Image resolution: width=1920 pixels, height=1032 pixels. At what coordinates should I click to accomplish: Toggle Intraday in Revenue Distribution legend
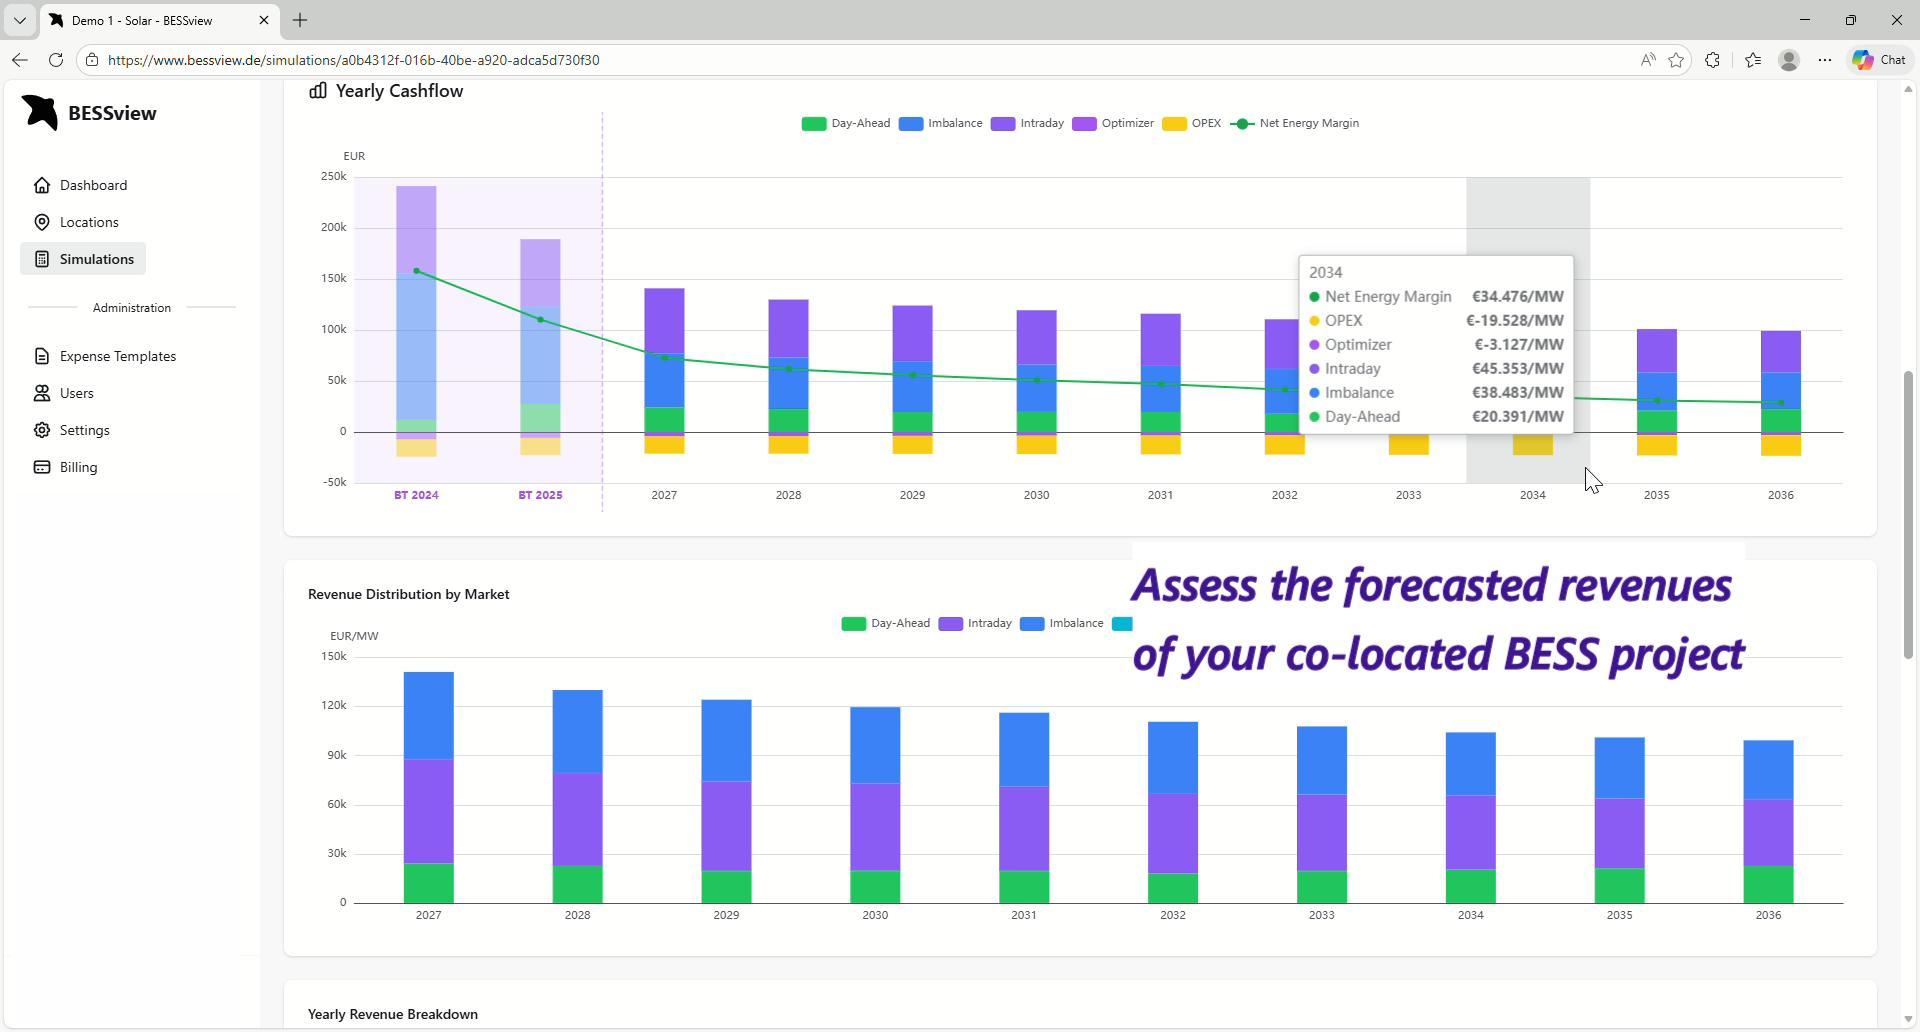point(976,624)
